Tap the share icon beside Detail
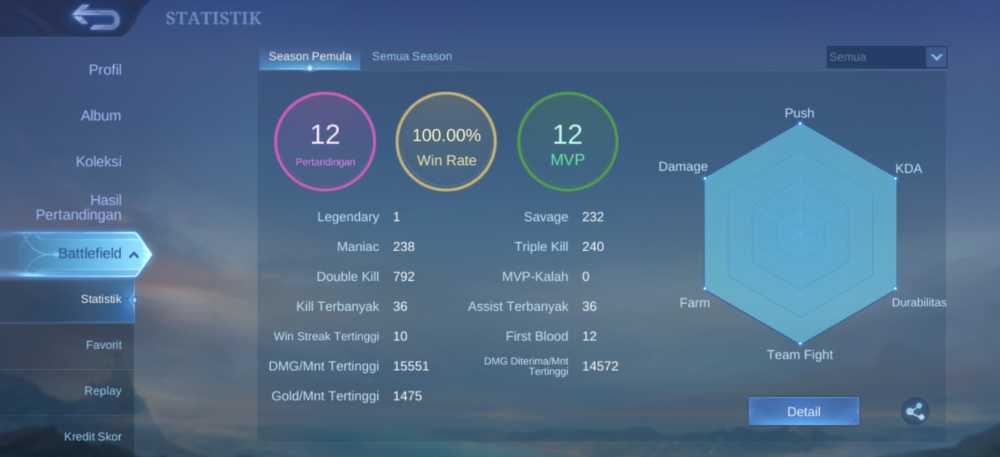The height and width of the screenshot is (457, 1000). (x=915, y=411)
